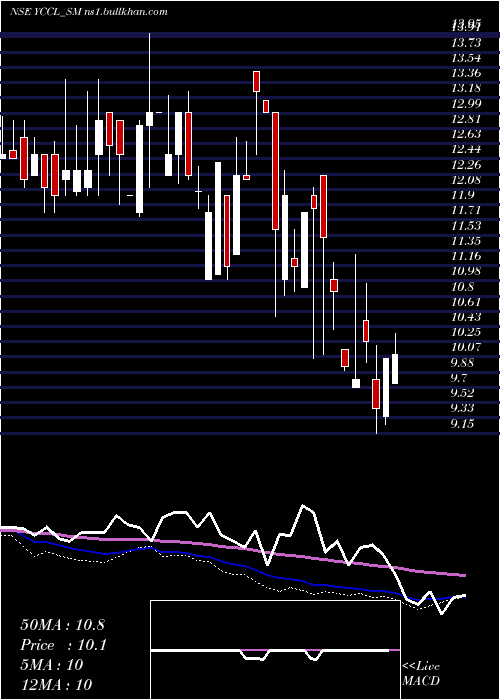Click the 10.43 price axis label
Image resolution: width=500 pixels, height=700 pixels.
coord(467,317)
